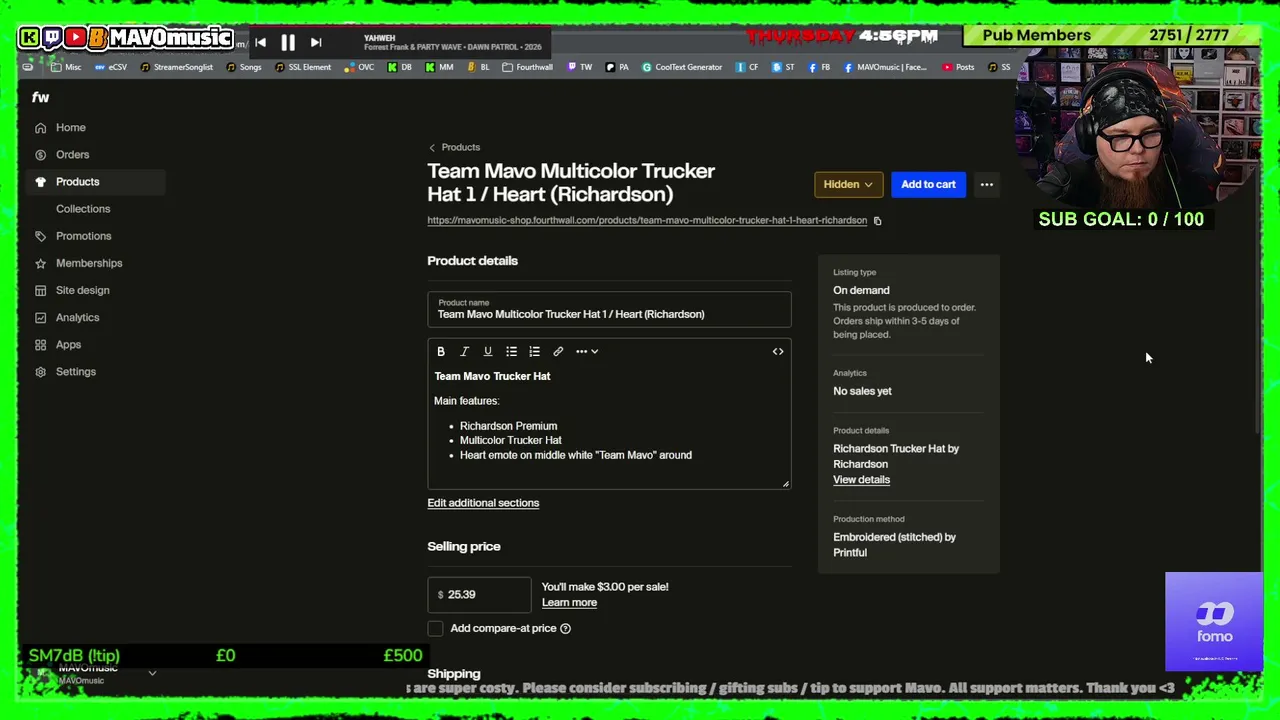
Task: Click View details under Product details
Action: 861,480
